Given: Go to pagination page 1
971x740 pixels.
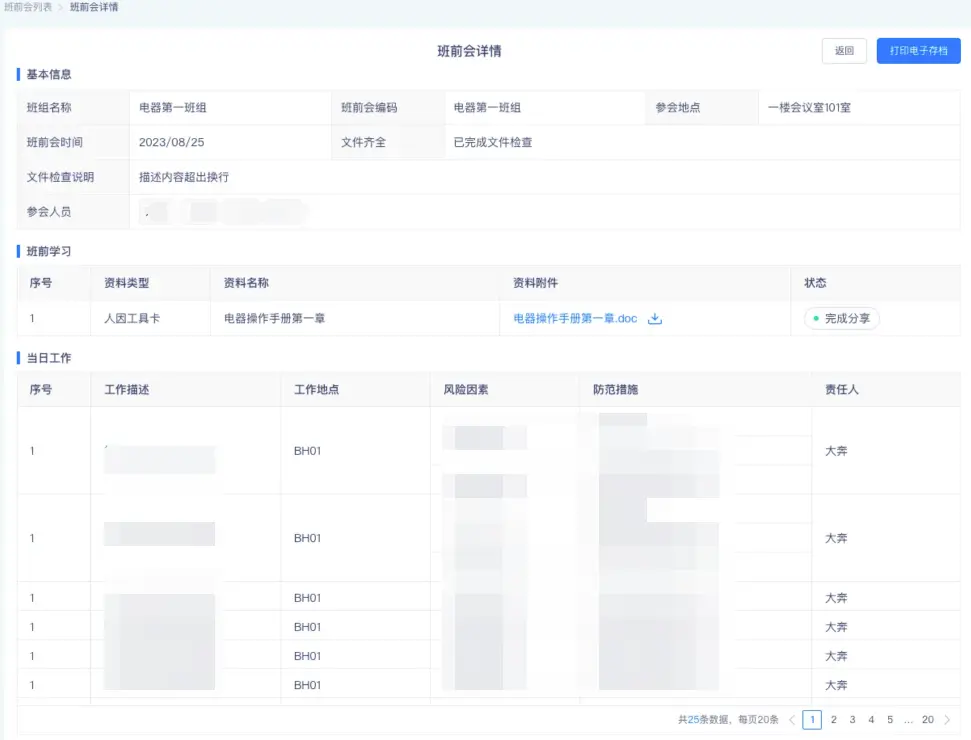Looking at the screenshot, I should point(812,720).
